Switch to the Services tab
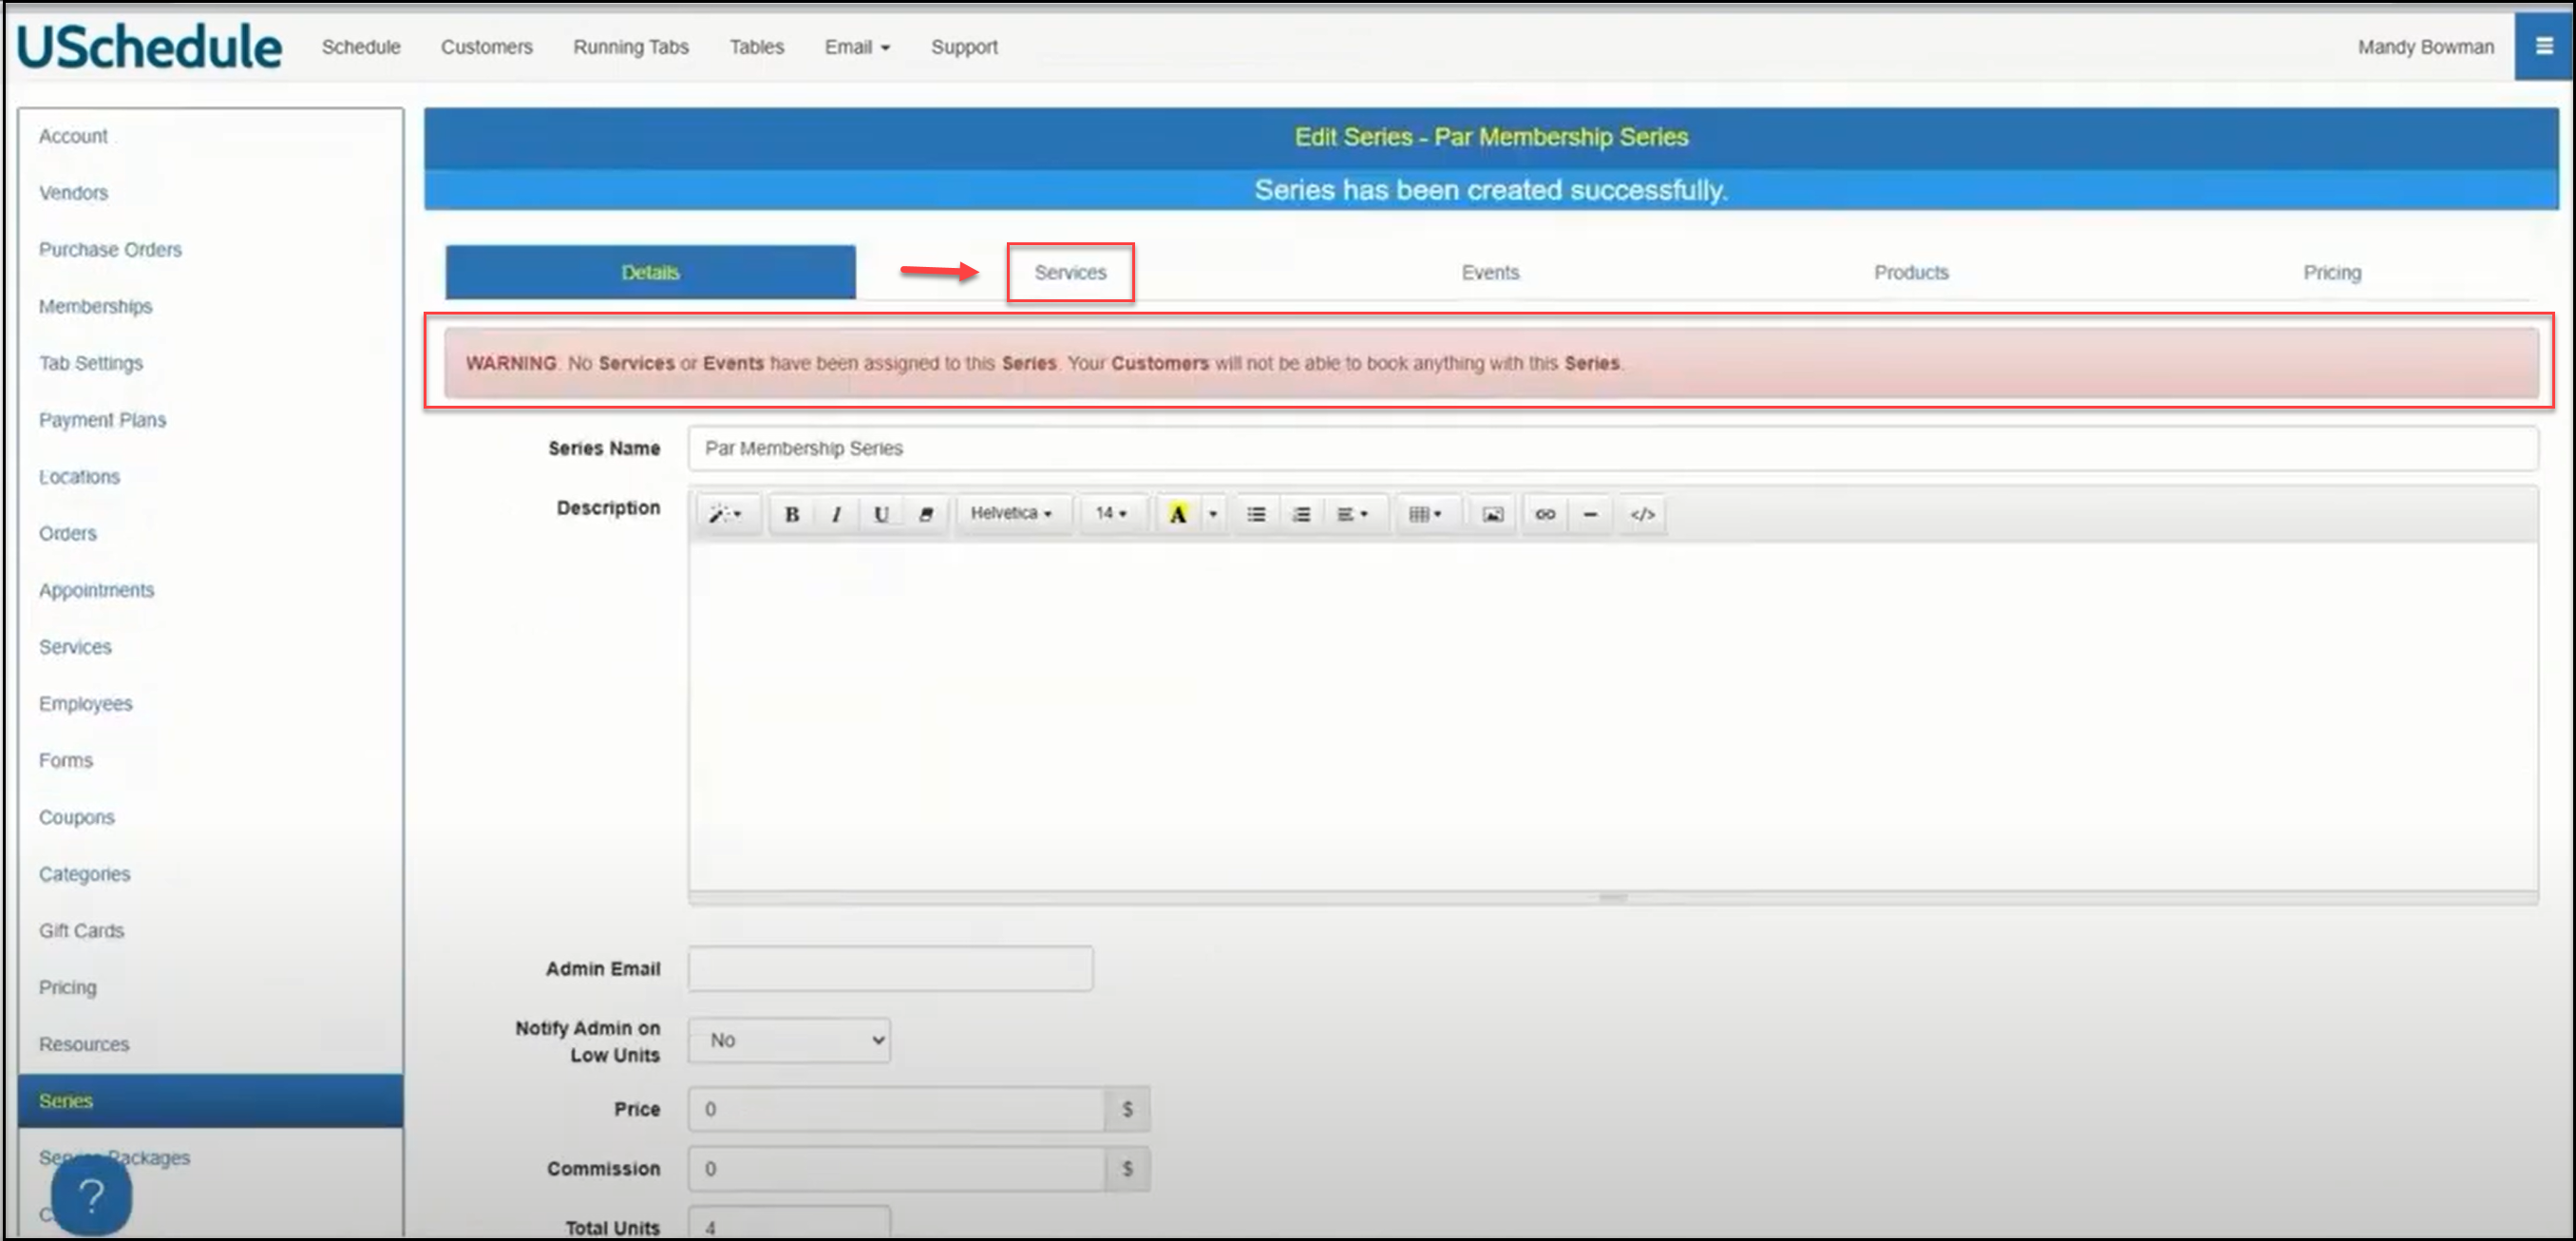The image size is (2576, 1241). [x=1070, y=272]
